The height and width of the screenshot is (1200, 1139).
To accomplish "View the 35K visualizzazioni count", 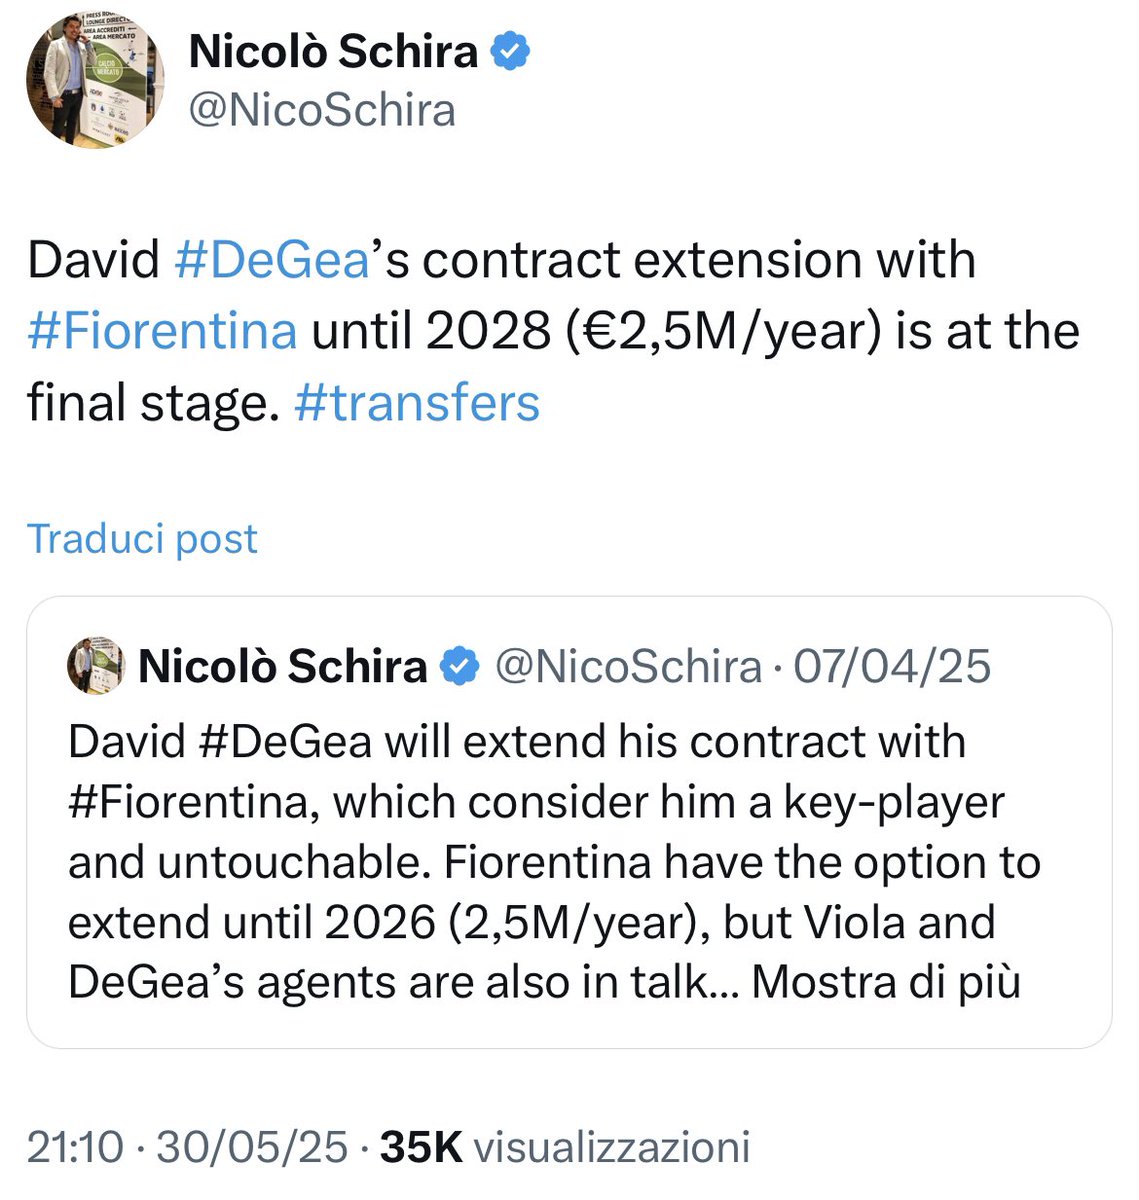I will pos(565,1147).
